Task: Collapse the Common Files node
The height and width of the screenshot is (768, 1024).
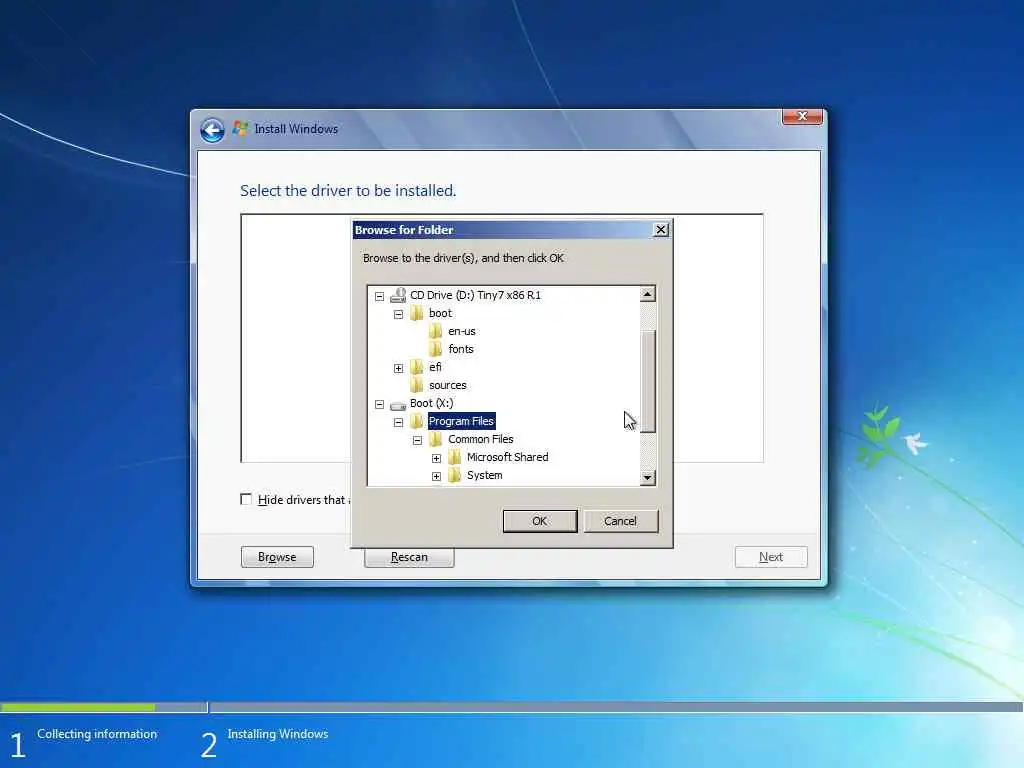Action: point(417,440)
